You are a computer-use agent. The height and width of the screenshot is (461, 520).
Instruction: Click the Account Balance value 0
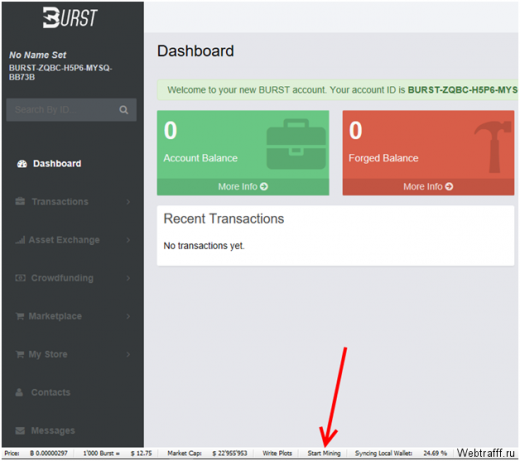170,130
